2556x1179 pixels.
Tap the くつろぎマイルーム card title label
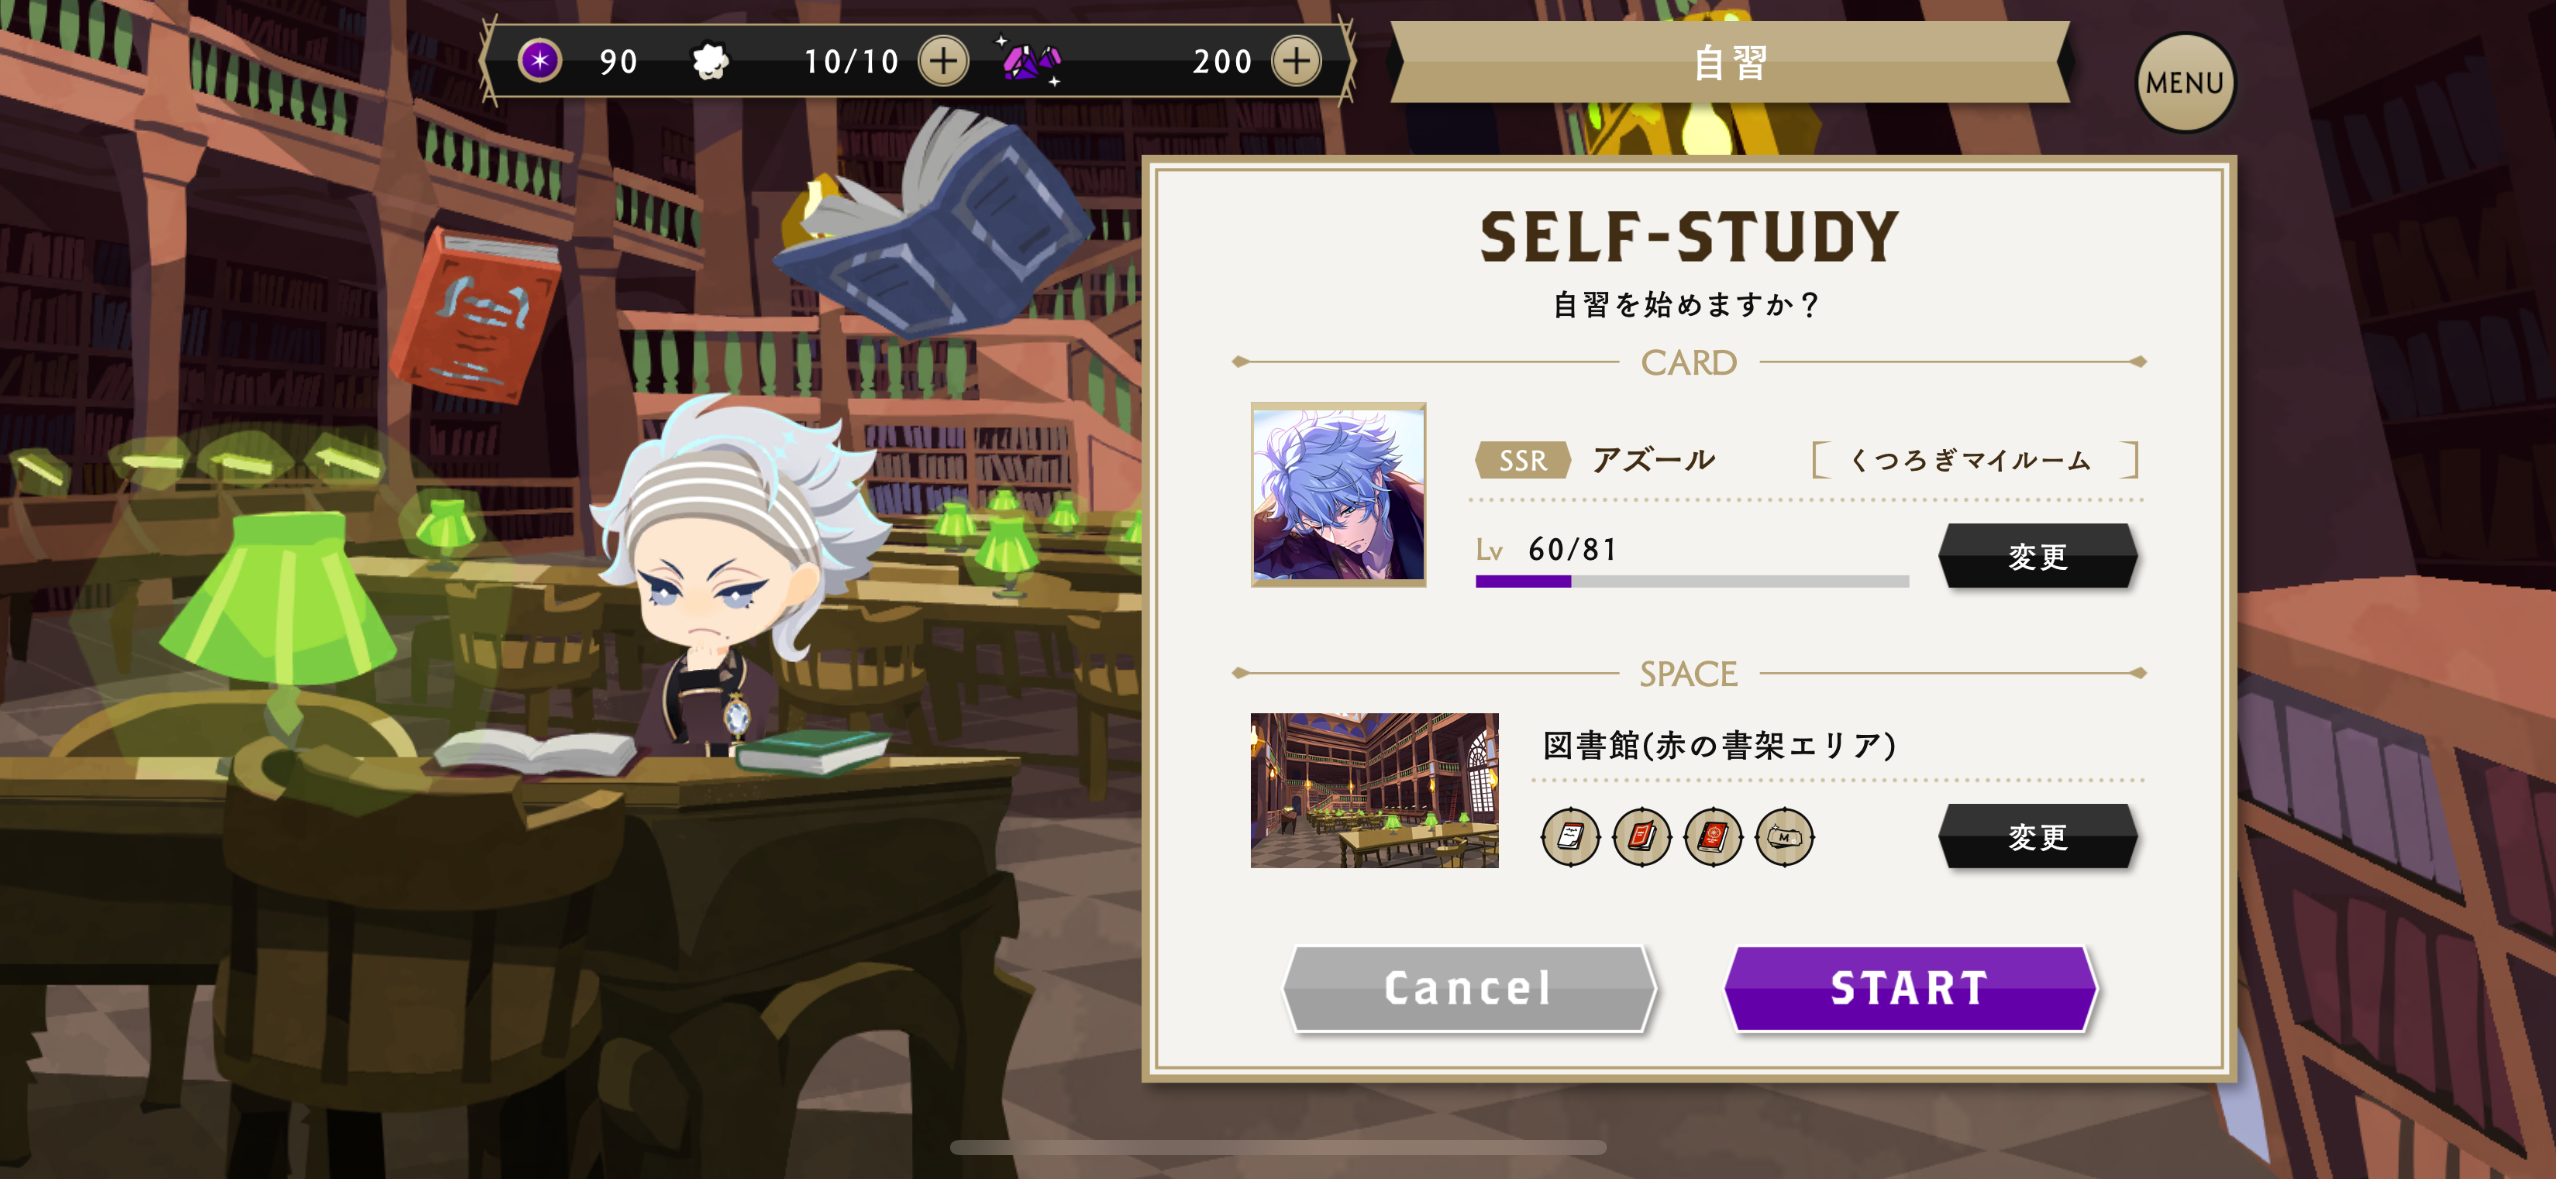point(1974,460)
